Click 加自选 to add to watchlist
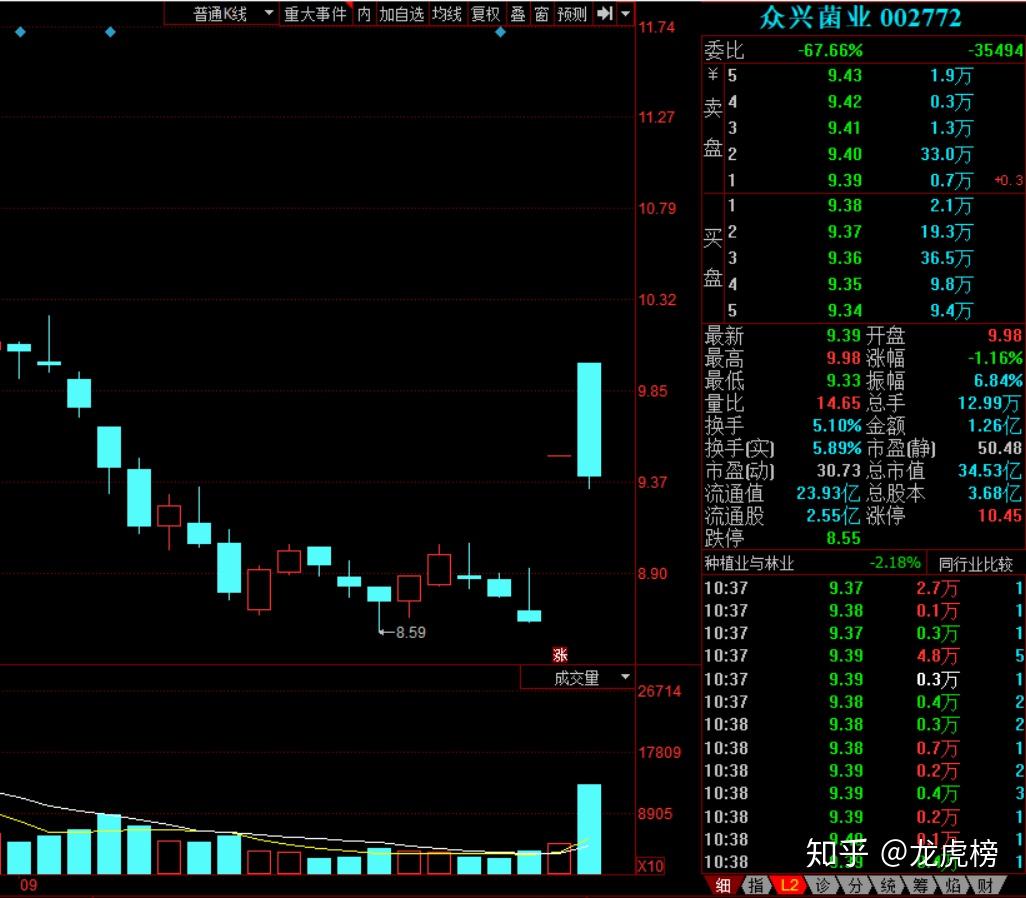The height and width of the screenshot is (898, 1026). tap(401, 13)
